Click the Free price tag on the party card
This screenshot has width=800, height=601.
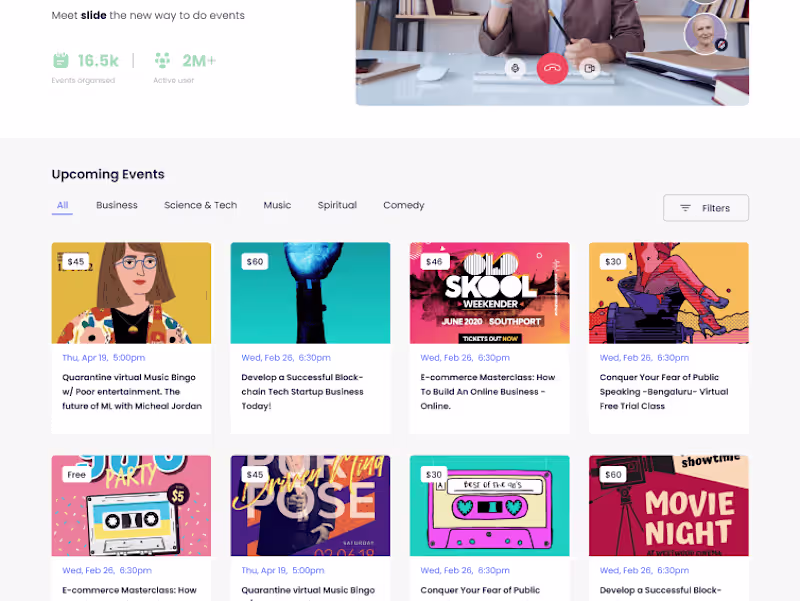pos(76,474)
